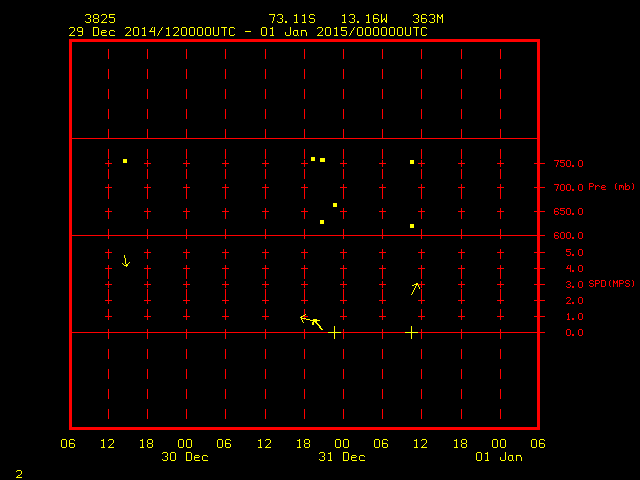Viewport: 640px width, 480px height.
Task: Click the northeast-pointing wind arrow on 31 Dec
Action: pyautogui.click(x=415, y=289)
